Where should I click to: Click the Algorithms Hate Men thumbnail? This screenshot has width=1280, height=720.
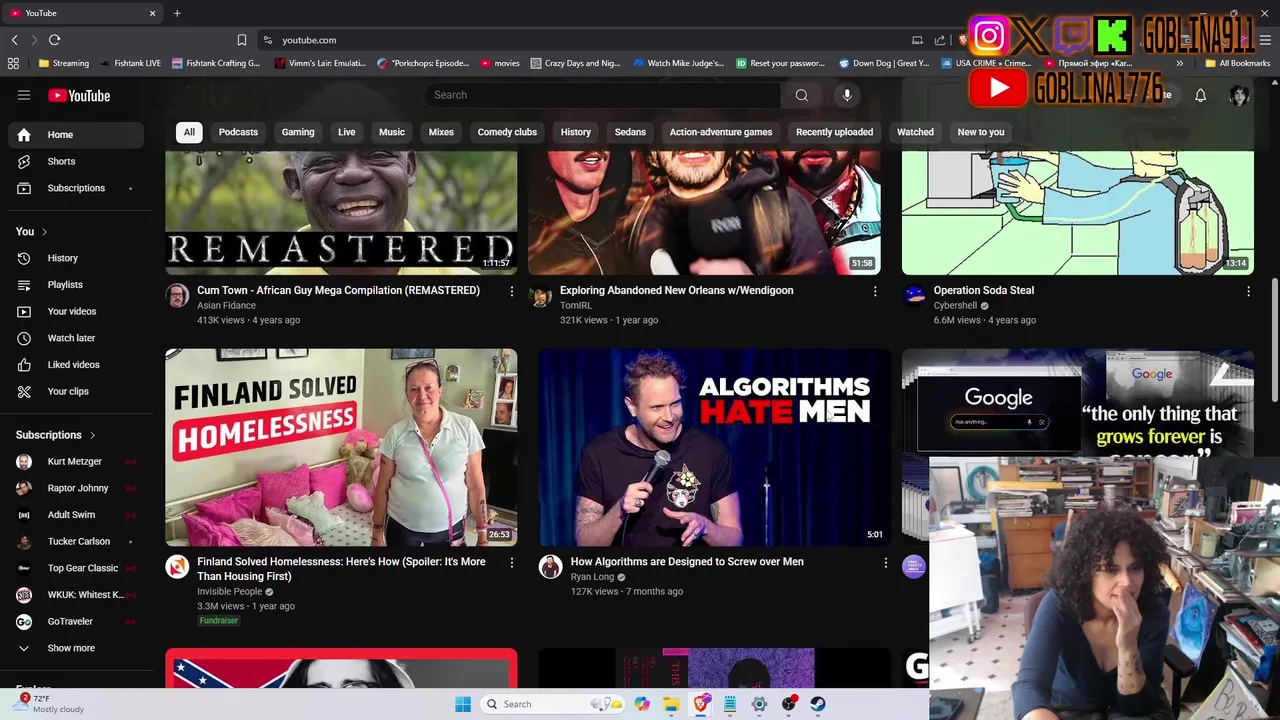714,447
